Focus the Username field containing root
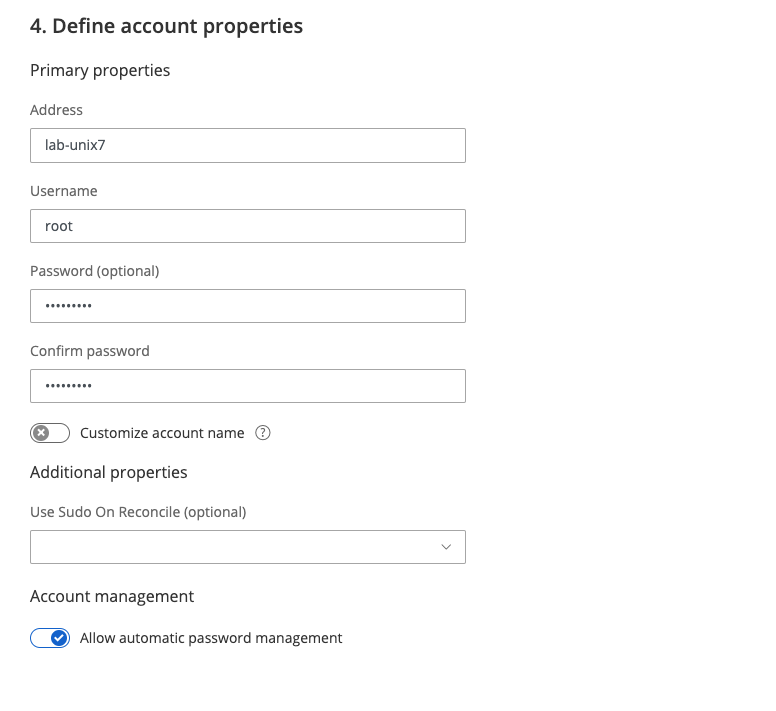The image size is (776, 711). click(x=247, y=226)
